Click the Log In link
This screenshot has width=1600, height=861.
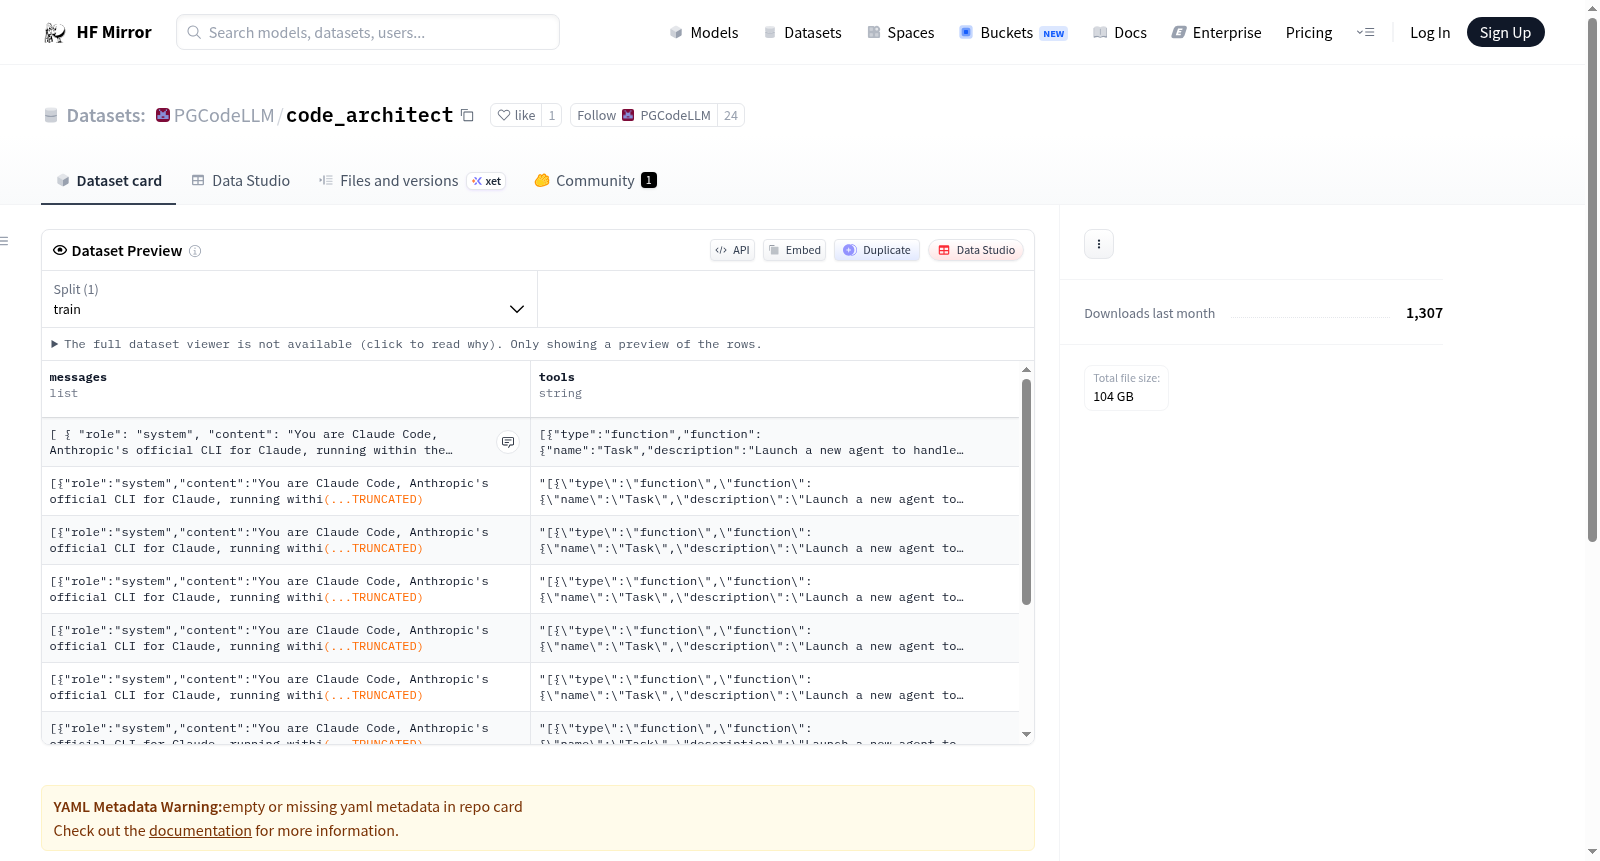pyautogui.click(x=1430, y=32)
